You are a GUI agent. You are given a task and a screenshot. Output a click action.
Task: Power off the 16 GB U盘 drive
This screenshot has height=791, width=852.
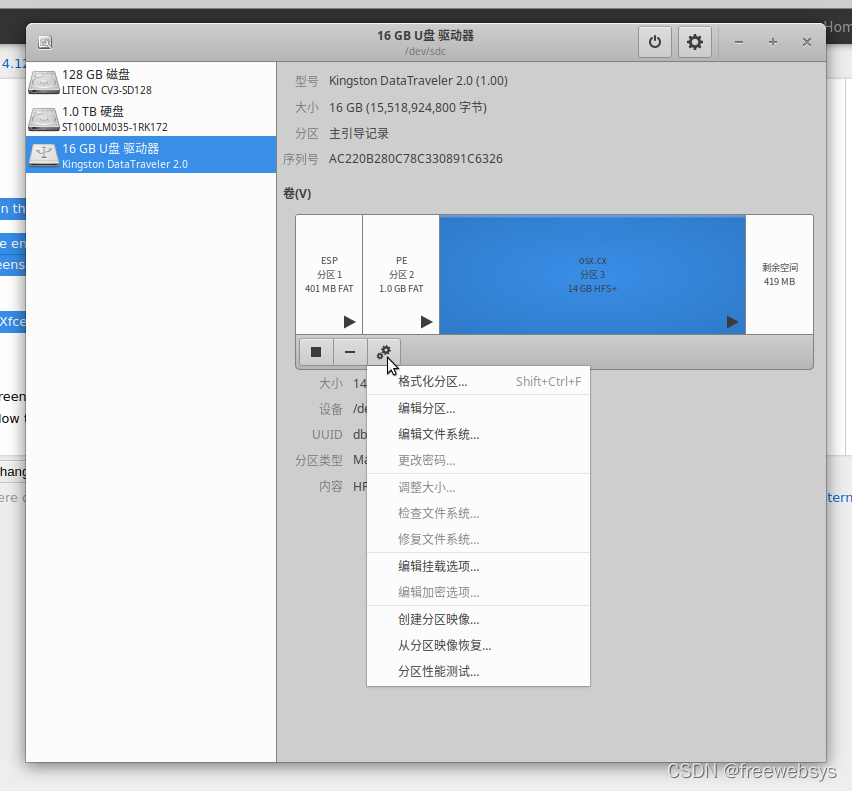655,41
